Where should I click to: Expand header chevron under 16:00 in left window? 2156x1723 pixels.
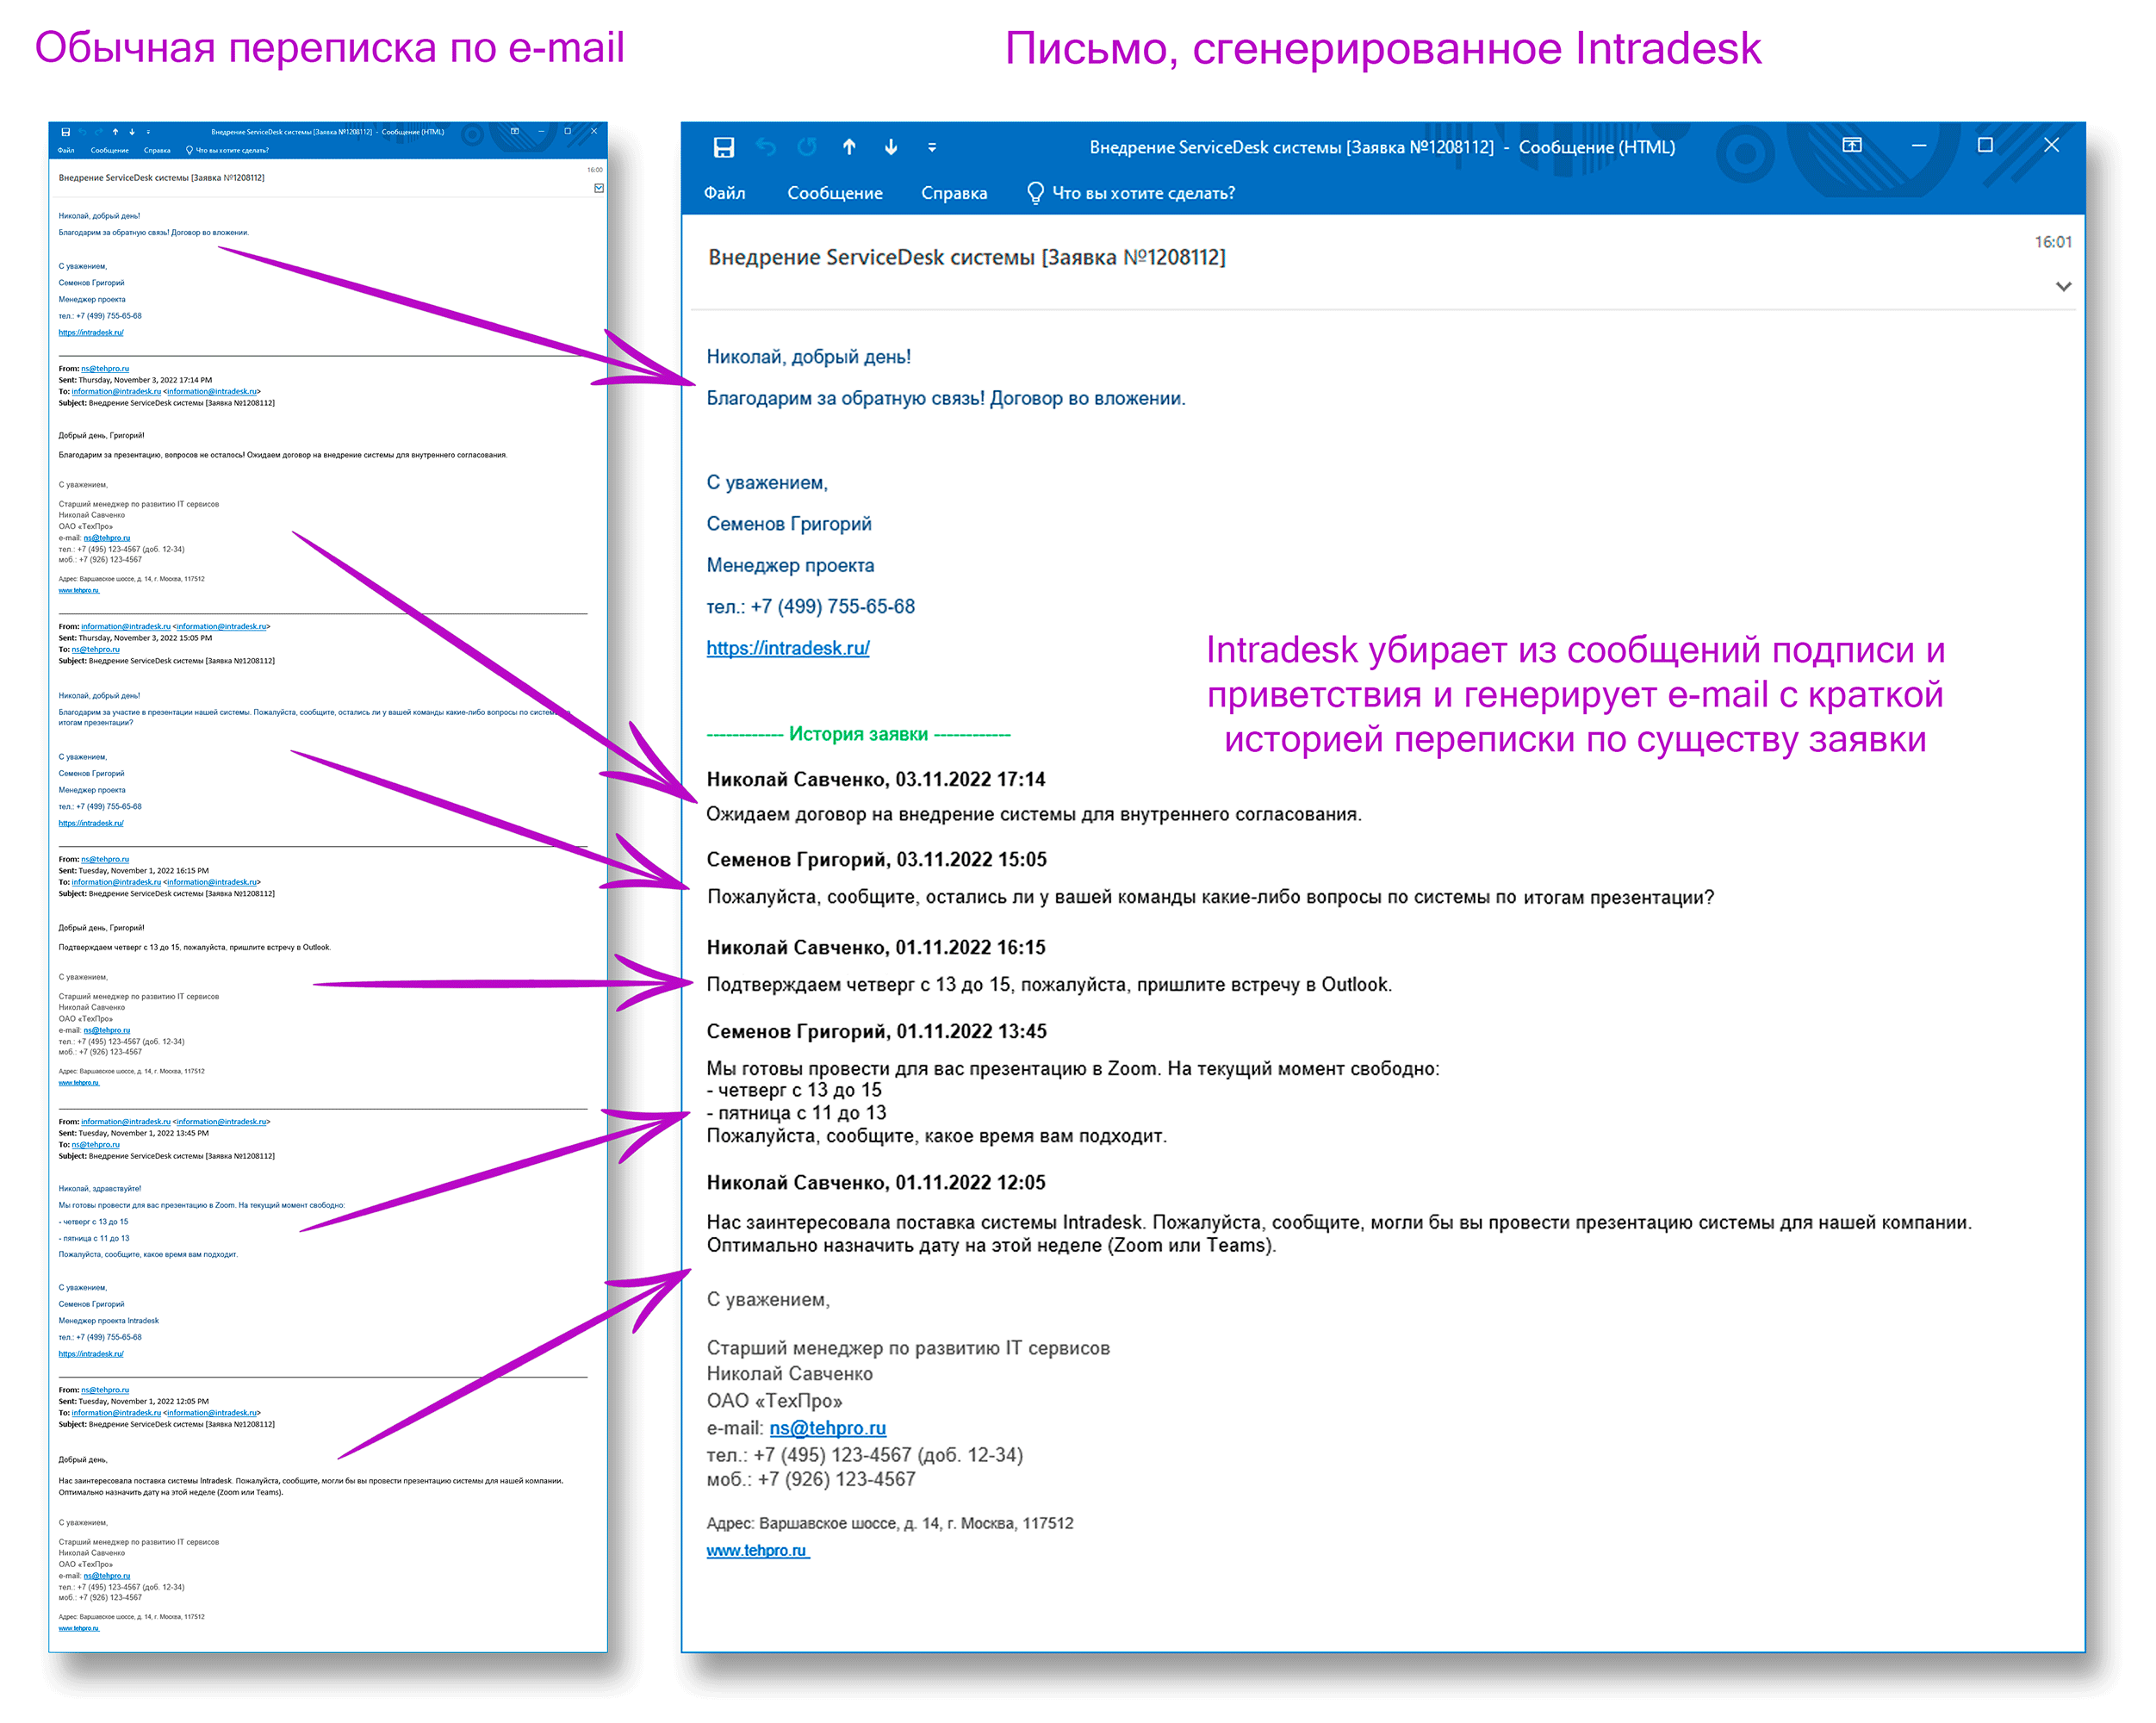tap(599, 188)
